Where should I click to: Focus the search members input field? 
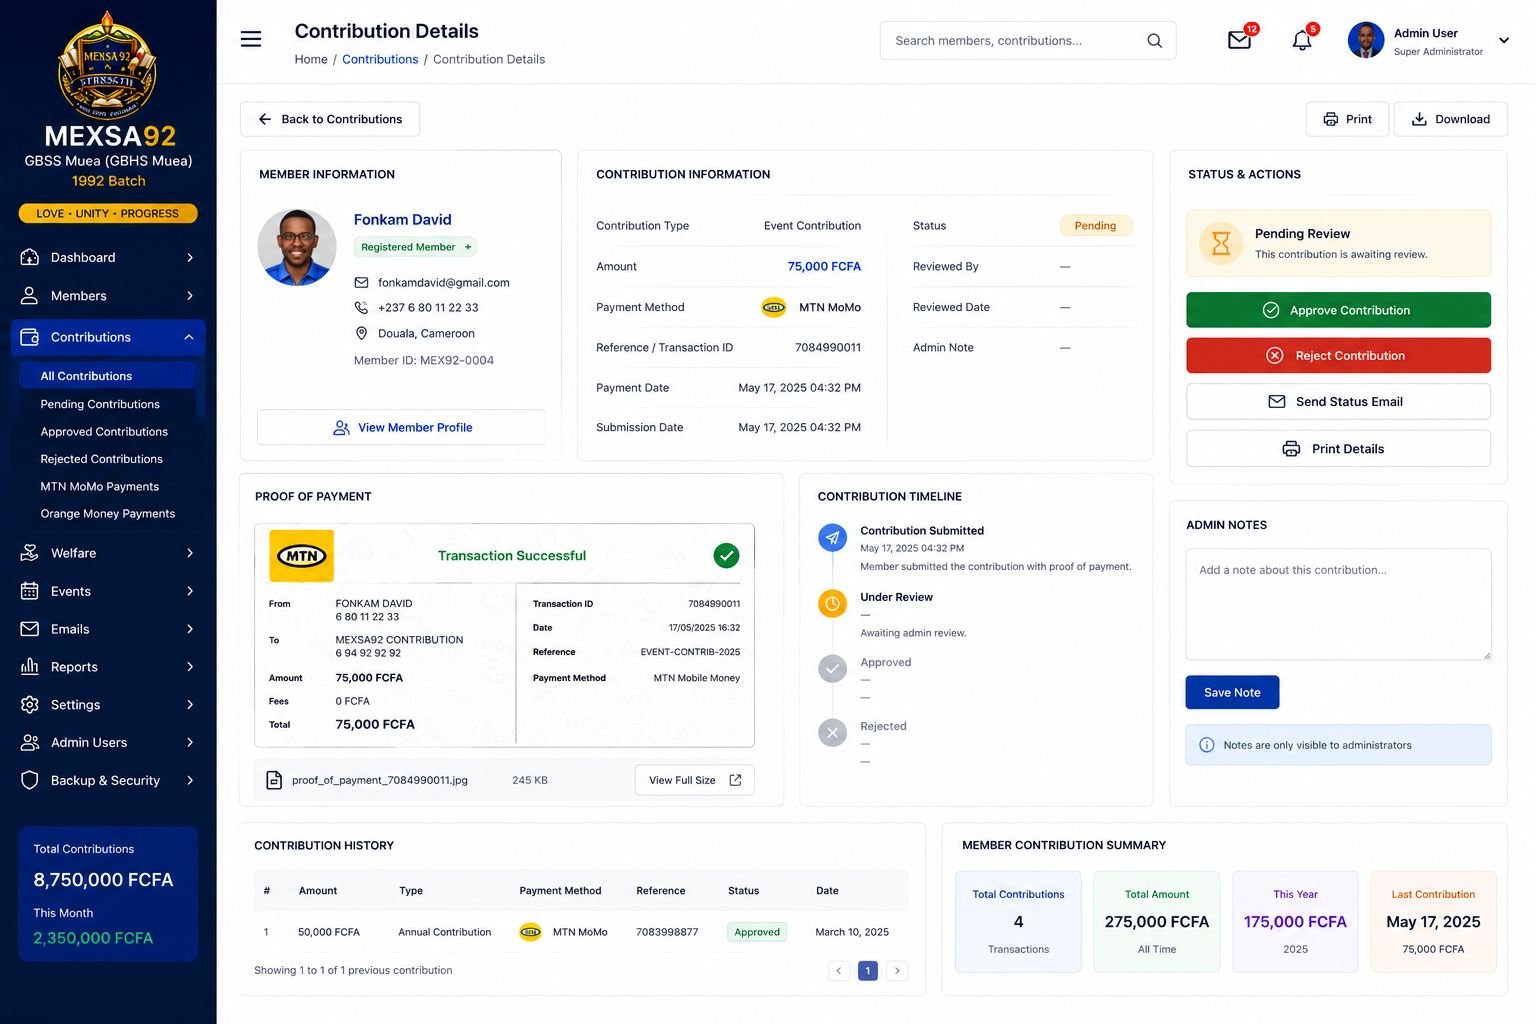tap(1028, 41)
